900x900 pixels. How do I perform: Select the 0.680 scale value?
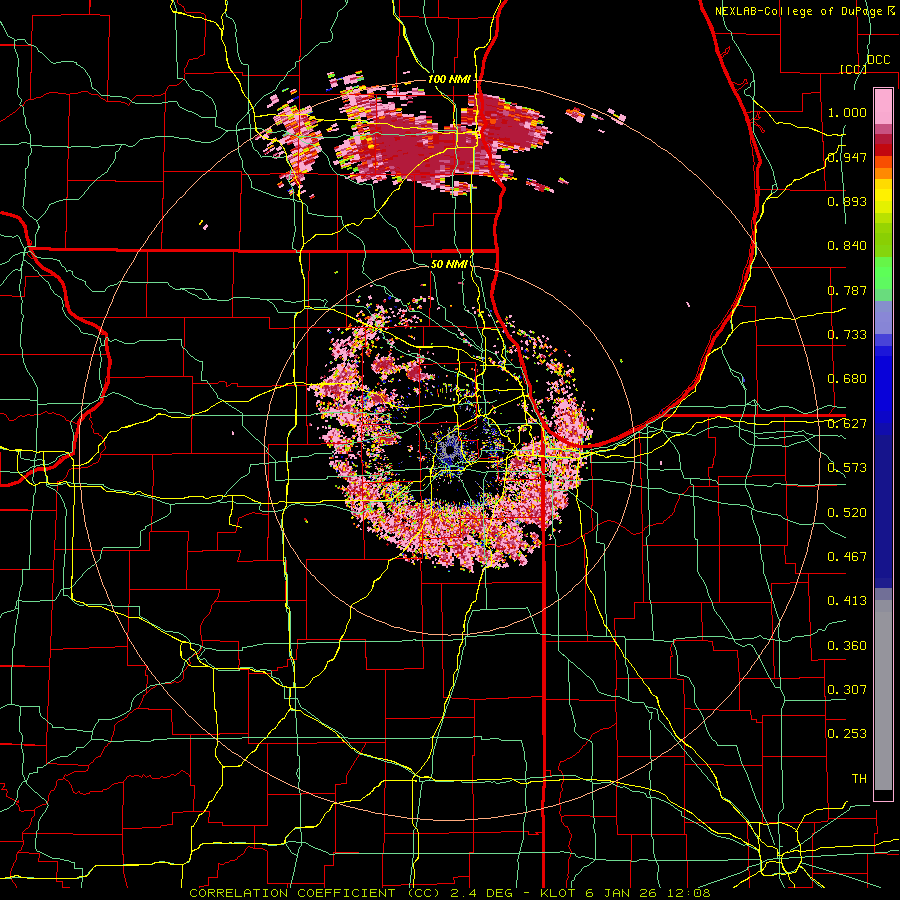pos(847,379)
